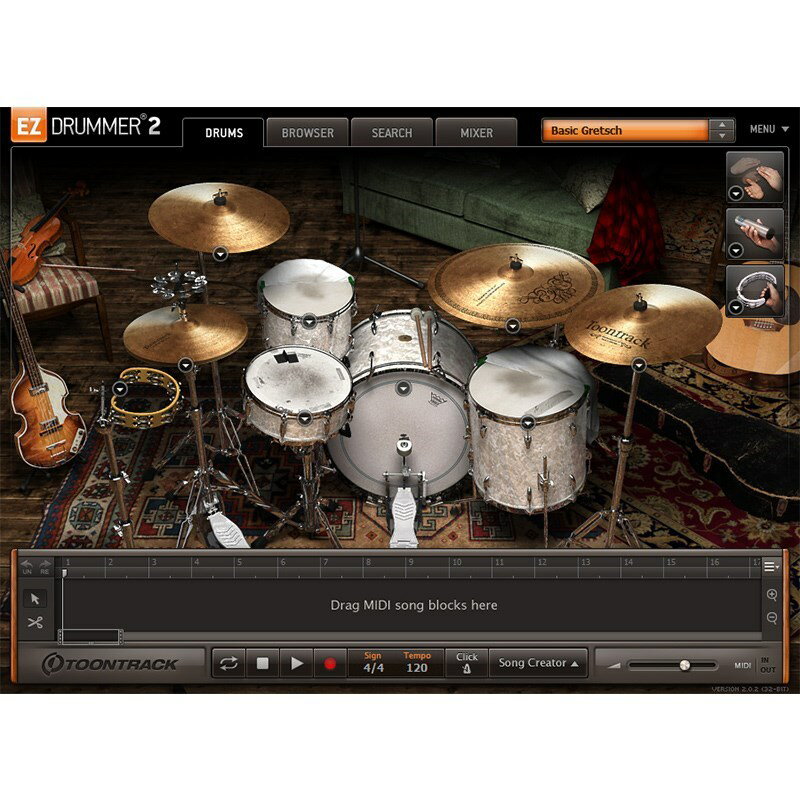Click the 120 tempo field
Image resolution: width=800 pixels, height=800 pixels.
416,667
